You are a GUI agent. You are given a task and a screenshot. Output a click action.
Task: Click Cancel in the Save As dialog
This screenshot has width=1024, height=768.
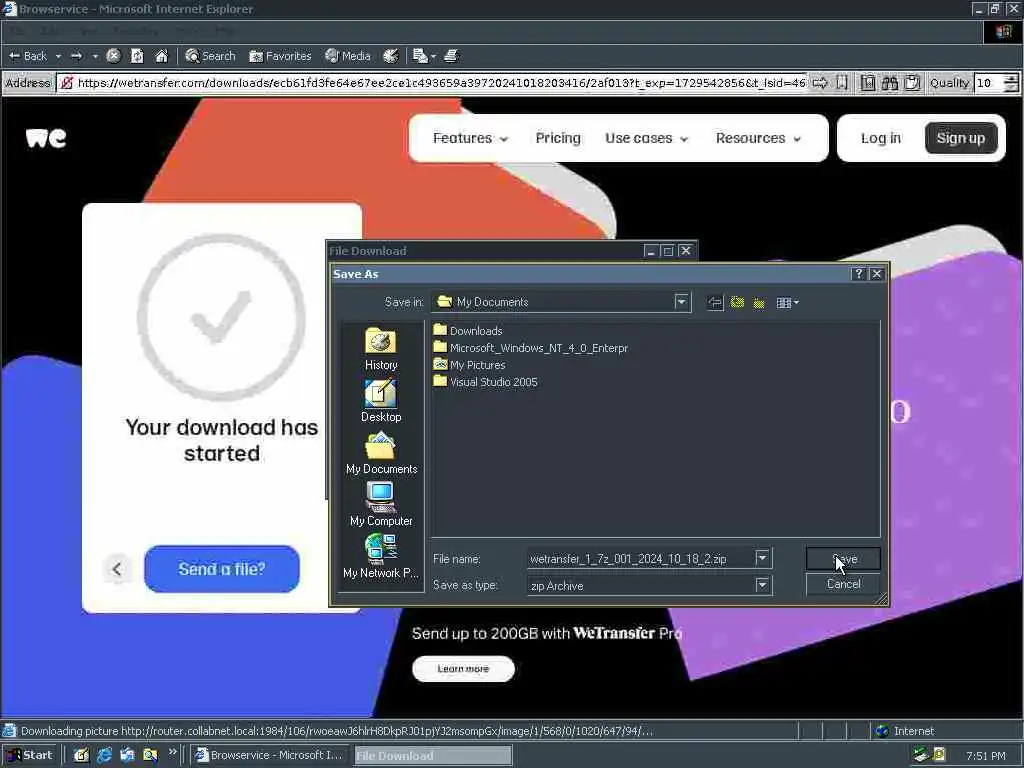843,584
